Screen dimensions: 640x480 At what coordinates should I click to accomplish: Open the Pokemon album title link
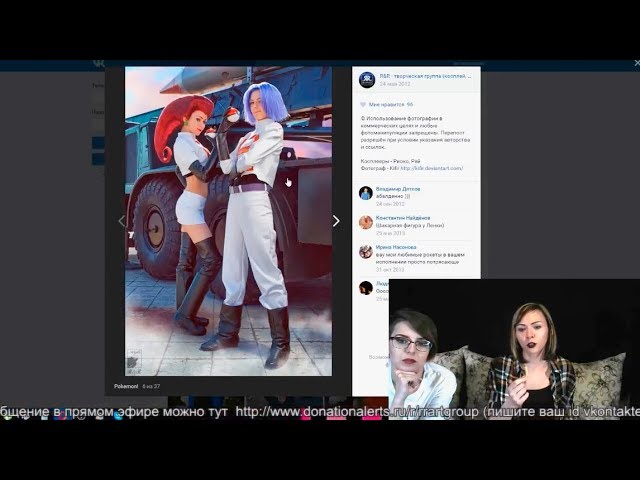[126, 386]
